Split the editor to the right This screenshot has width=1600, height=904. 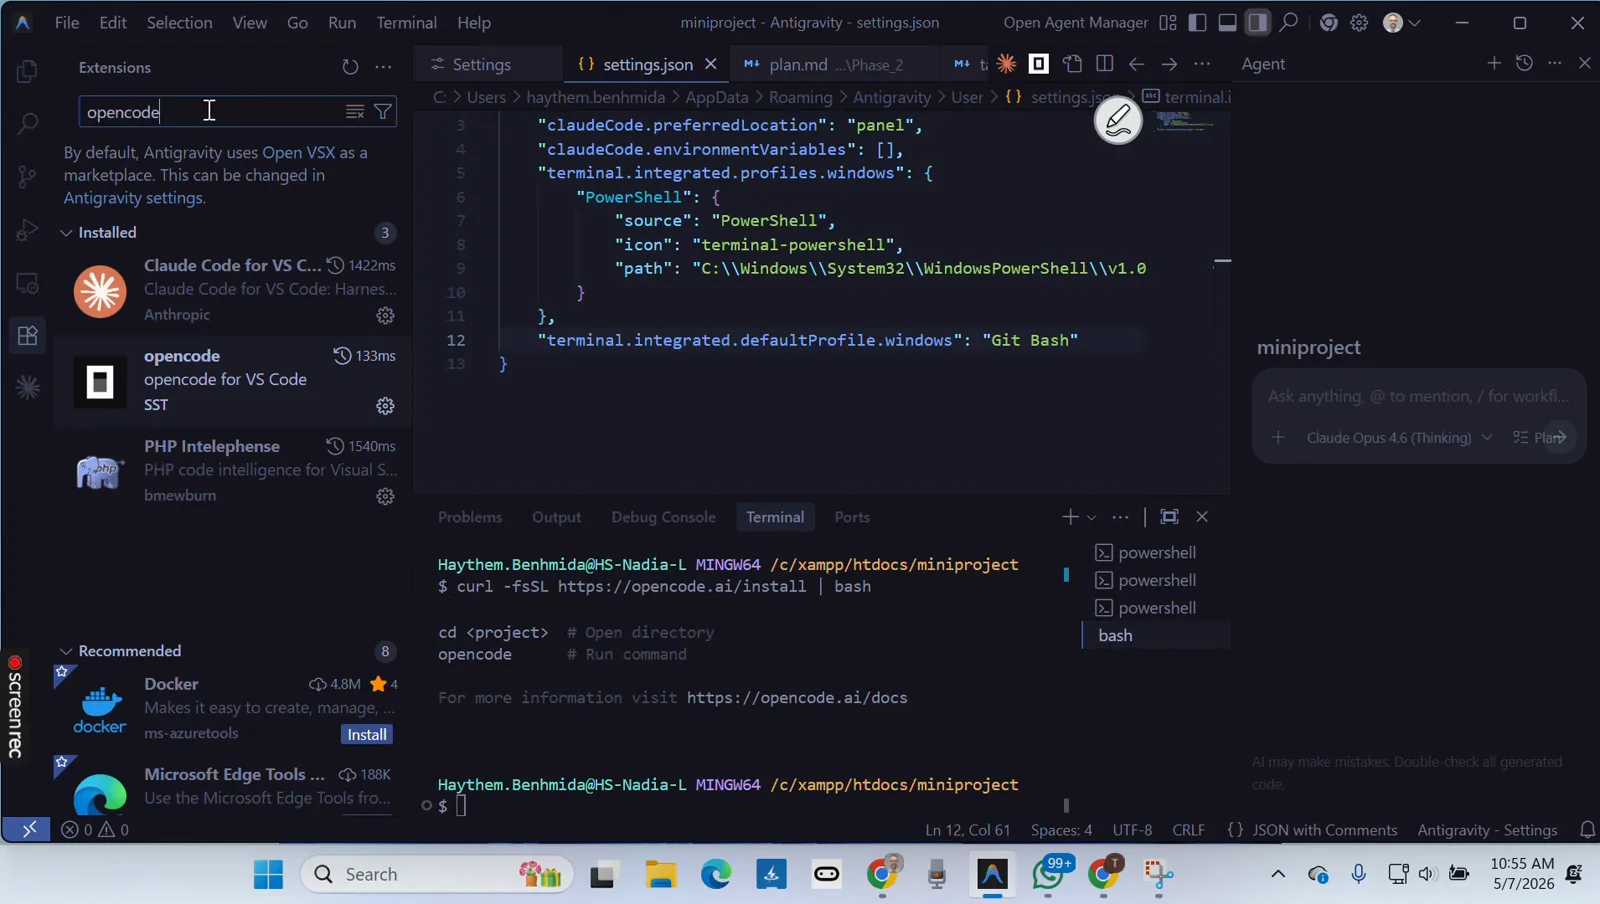[x=1104, y=64]
